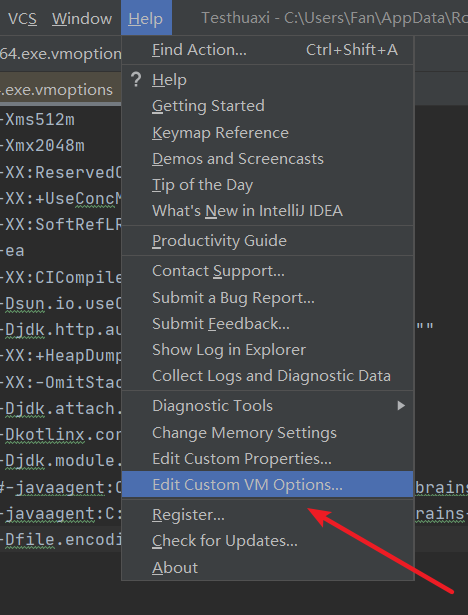This screenshot has width=468, height=615.
Task: Open the Help menu in menu bar
Action: 146,18
